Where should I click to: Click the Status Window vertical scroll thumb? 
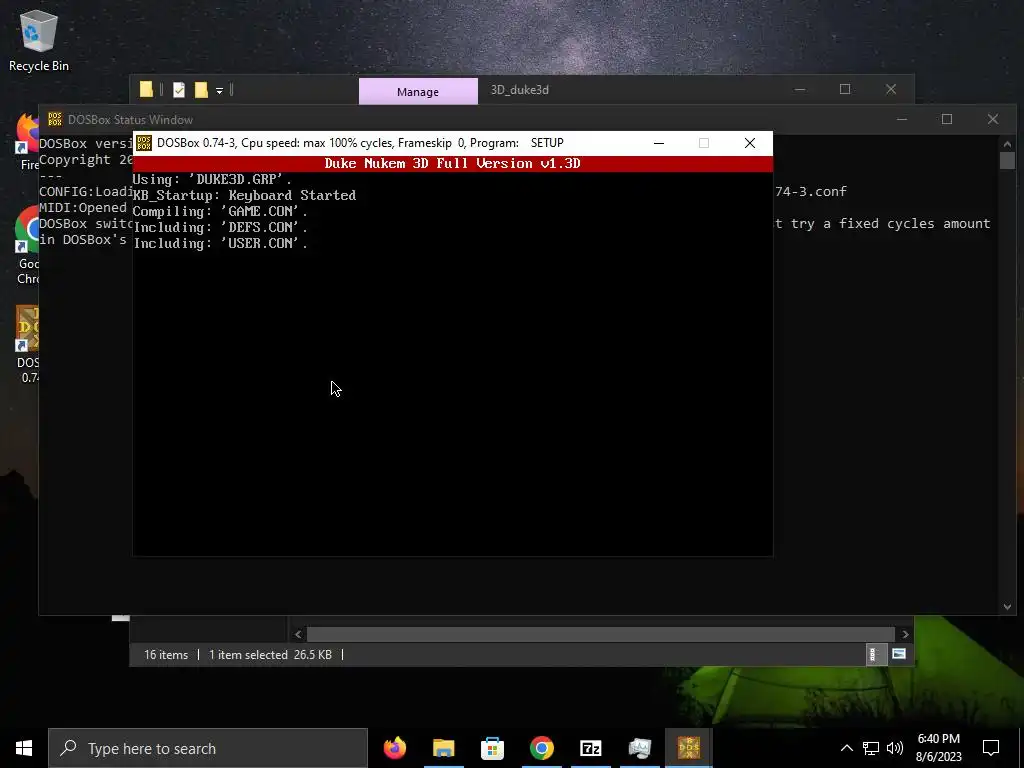point(1007,160)
